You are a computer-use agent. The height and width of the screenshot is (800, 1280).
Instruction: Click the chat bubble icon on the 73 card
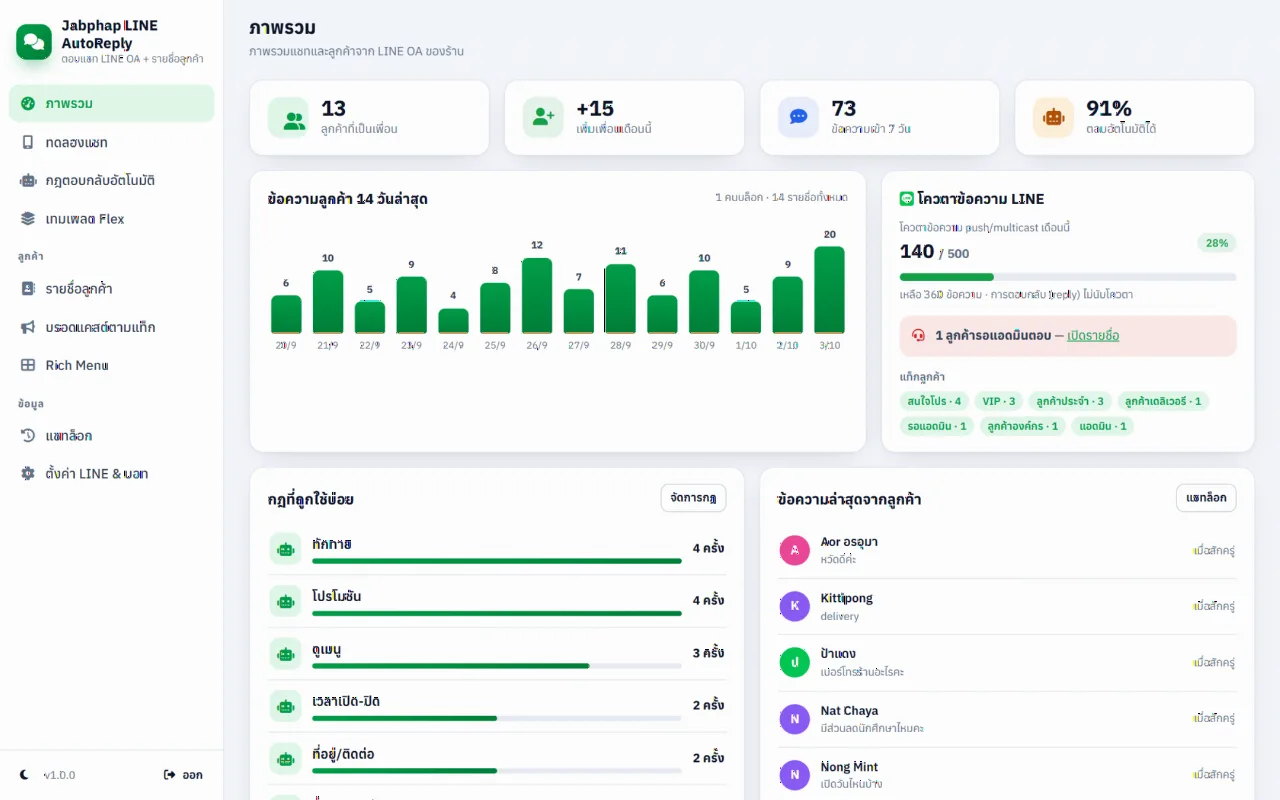(x=798, y=117)
